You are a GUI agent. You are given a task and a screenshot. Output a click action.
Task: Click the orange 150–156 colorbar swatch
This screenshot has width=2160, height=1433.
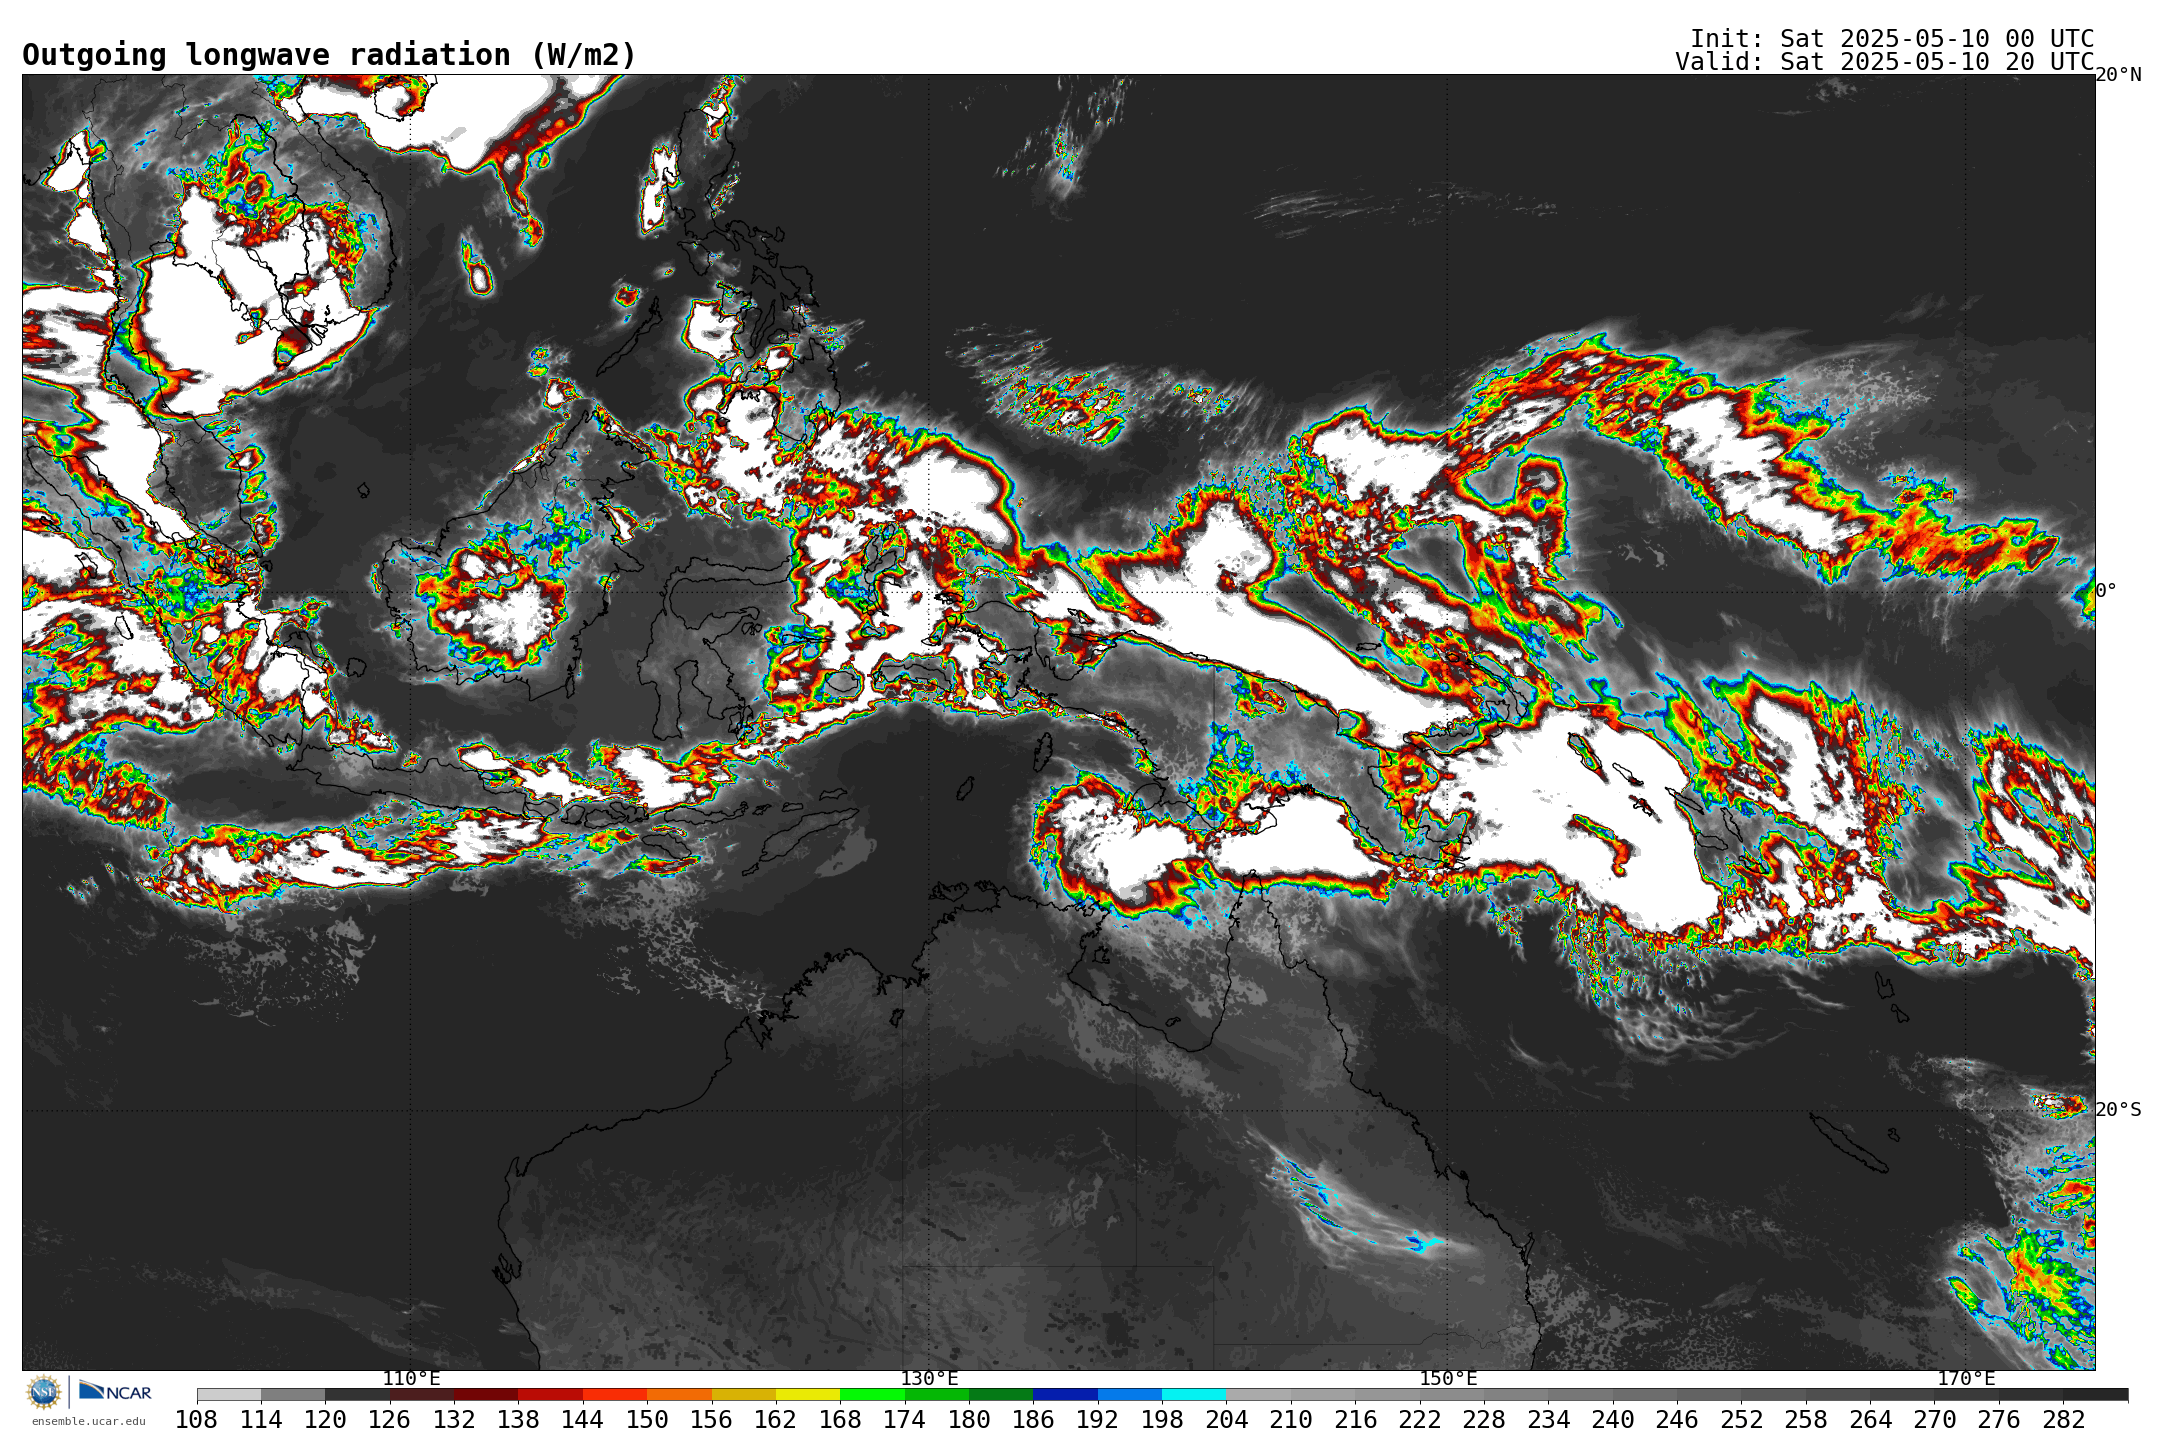click(679, 1395)
